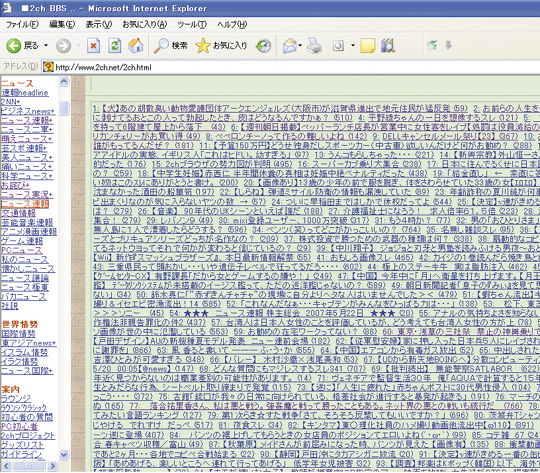Viewport: 540px width, 473px height.
Task: Expand the Mail button dropdown arrow
Action: tap(300, 45)
